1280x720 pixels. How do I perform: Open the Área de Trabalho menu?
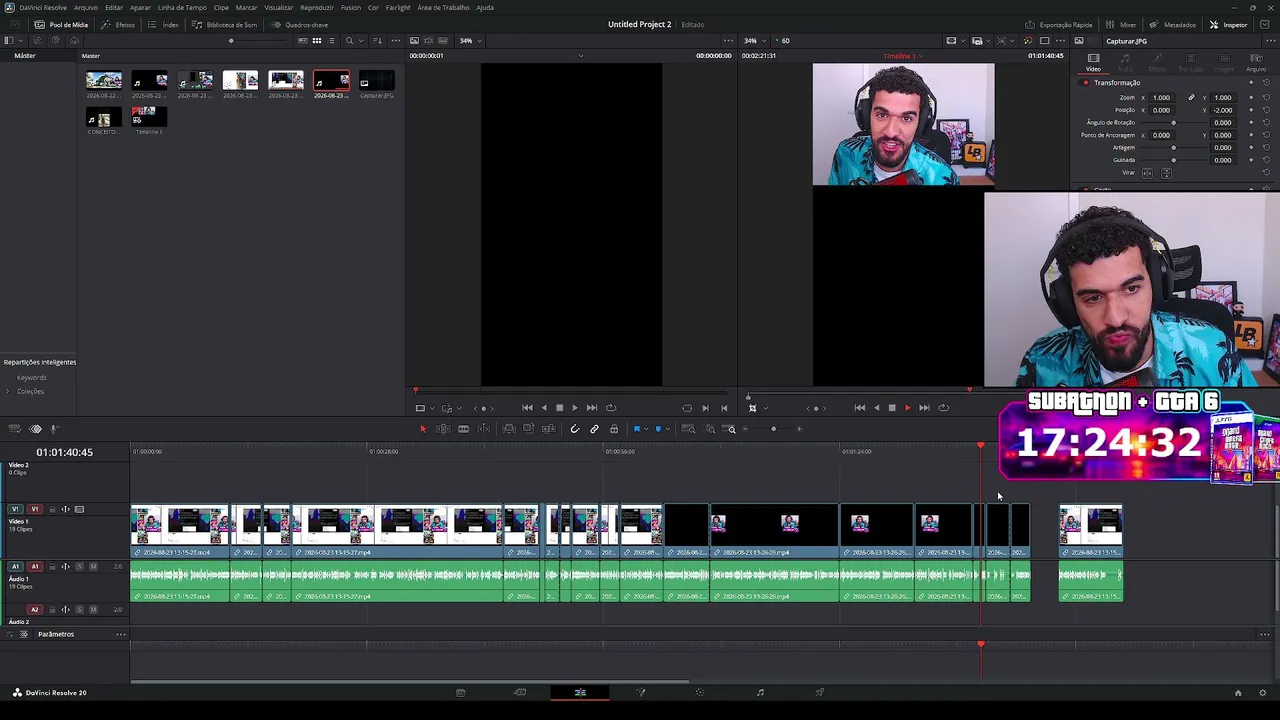pos(443,7)
